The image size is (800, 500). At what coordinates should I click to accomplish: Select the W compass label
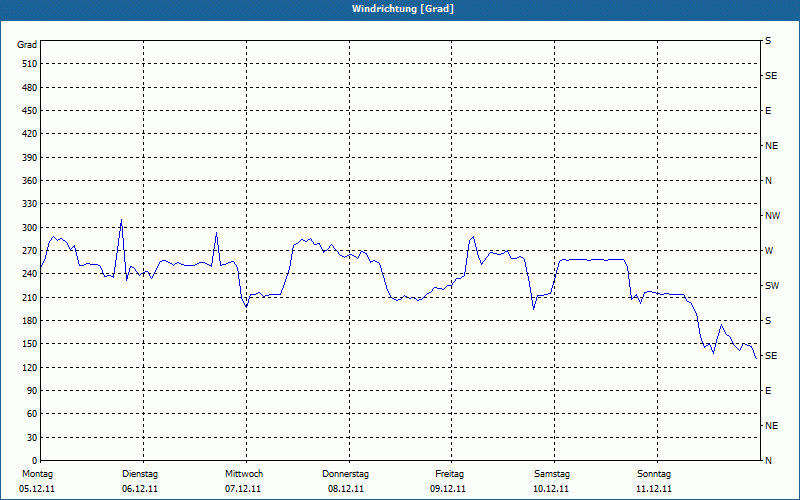tap(769, 251)
